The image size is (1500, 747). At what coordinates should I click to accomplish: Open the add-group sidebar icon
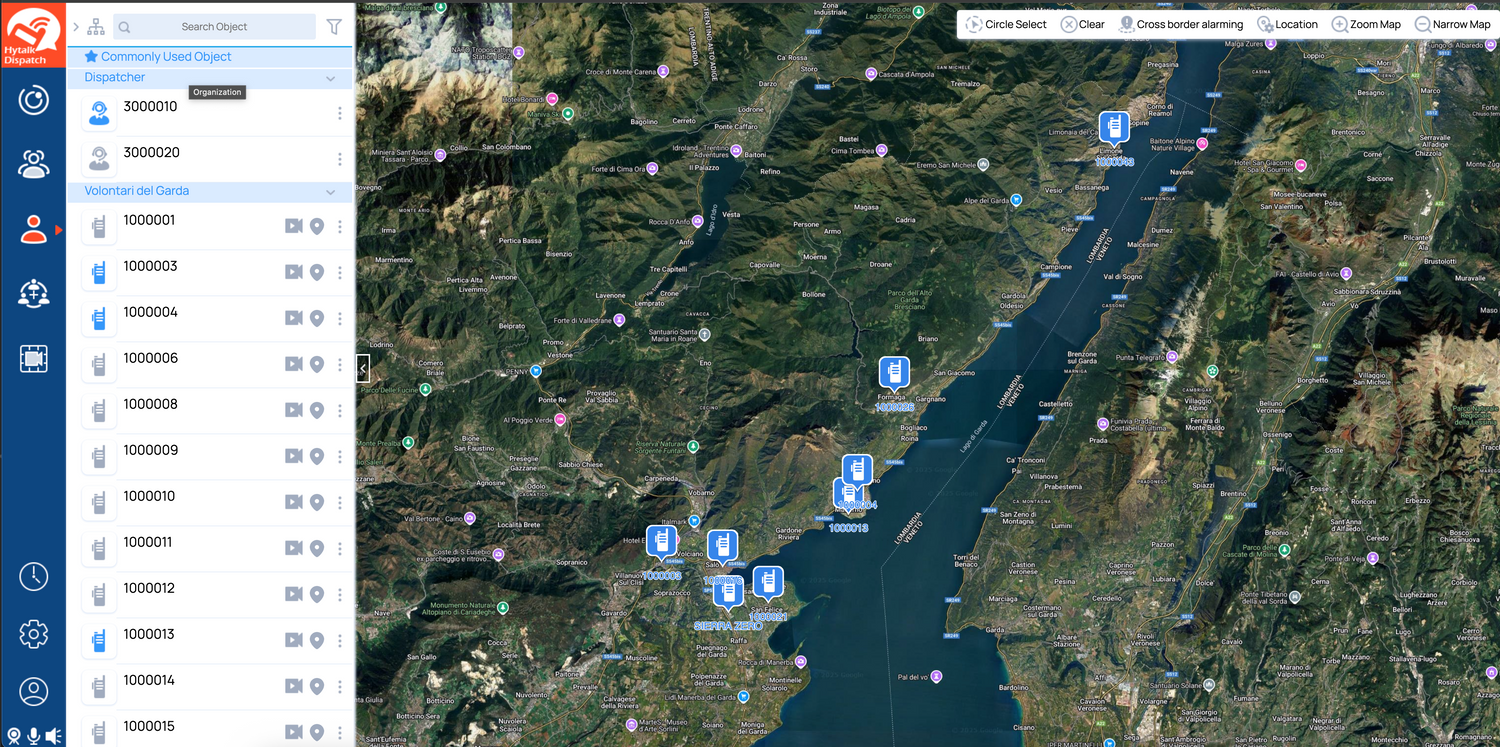pos(34,294)
